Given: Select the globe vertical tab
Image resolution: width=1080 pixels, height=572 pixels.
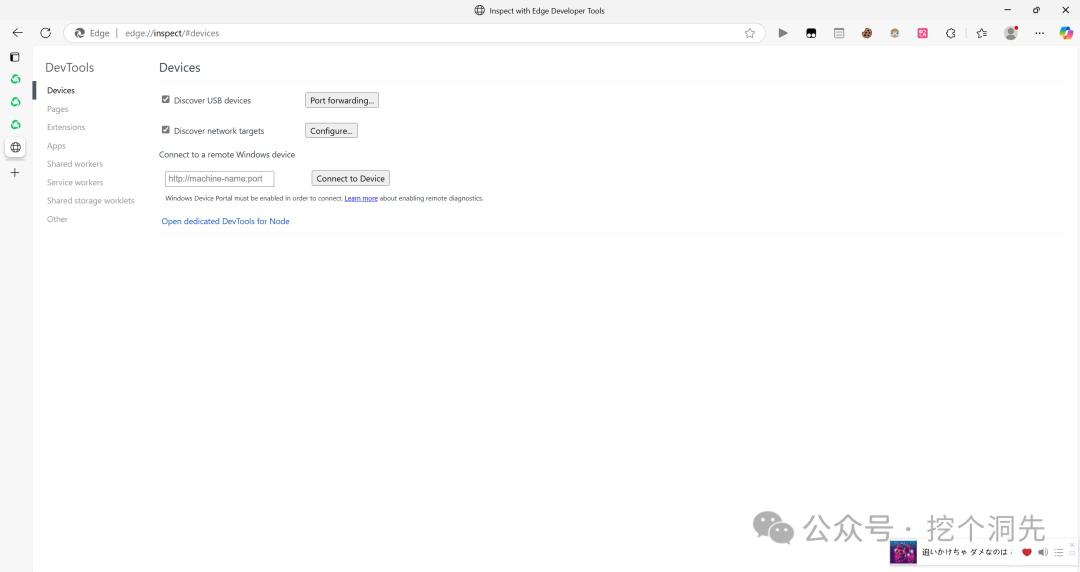Looking at the screenshot, I should 15,147.
